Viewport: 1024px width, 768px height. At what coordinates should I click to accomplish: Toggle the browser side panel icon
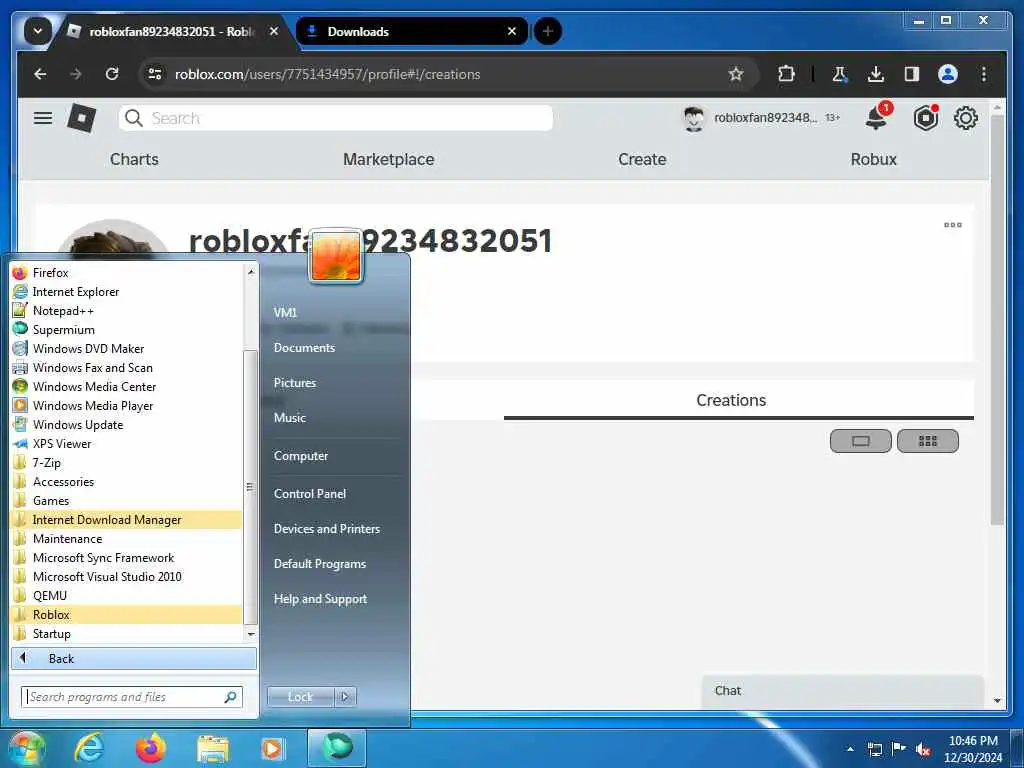912,74
